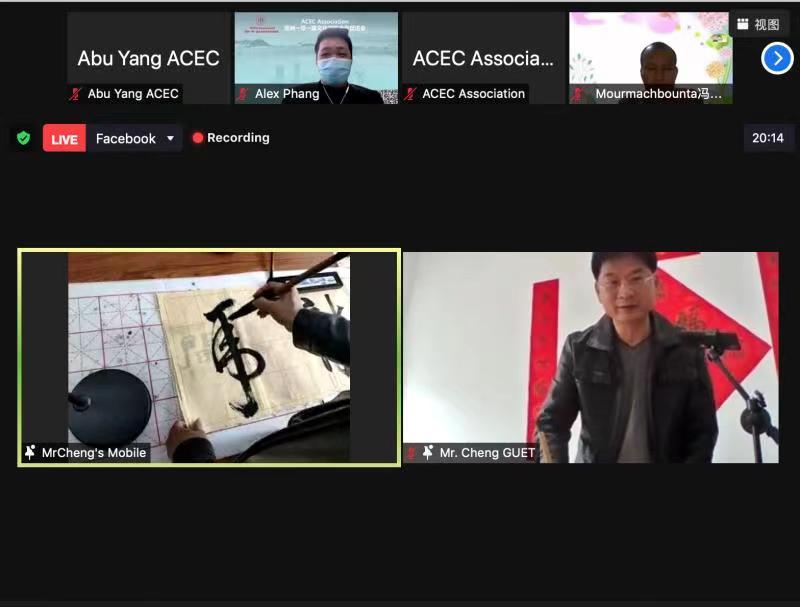Click the 20:14 meeting timer
Viewport: 800px width, 607px height.
767,138
